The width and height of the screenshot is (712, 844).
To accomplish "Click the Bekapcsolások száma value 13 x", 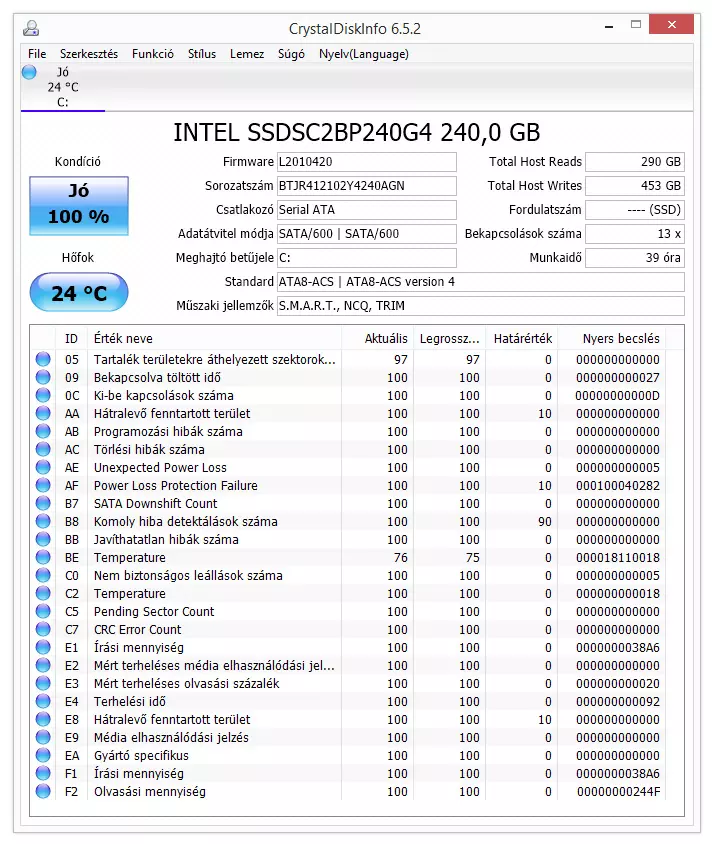I will tap(635, 234).
